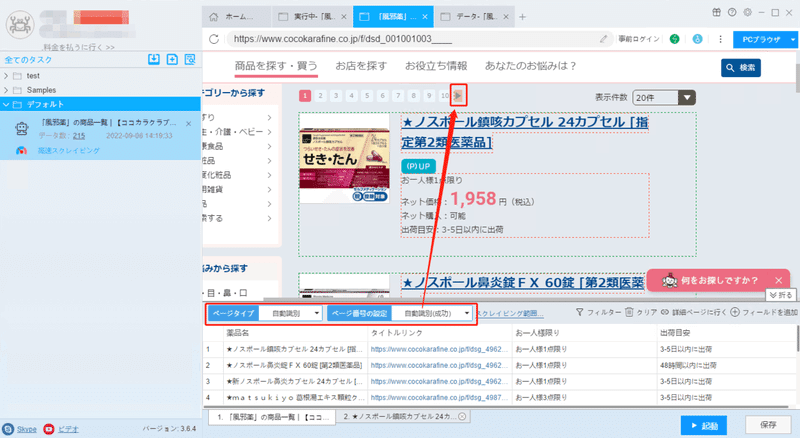Go to page 5 in pagination
This screenshot has width=800, height=438.
click(367, 95)
